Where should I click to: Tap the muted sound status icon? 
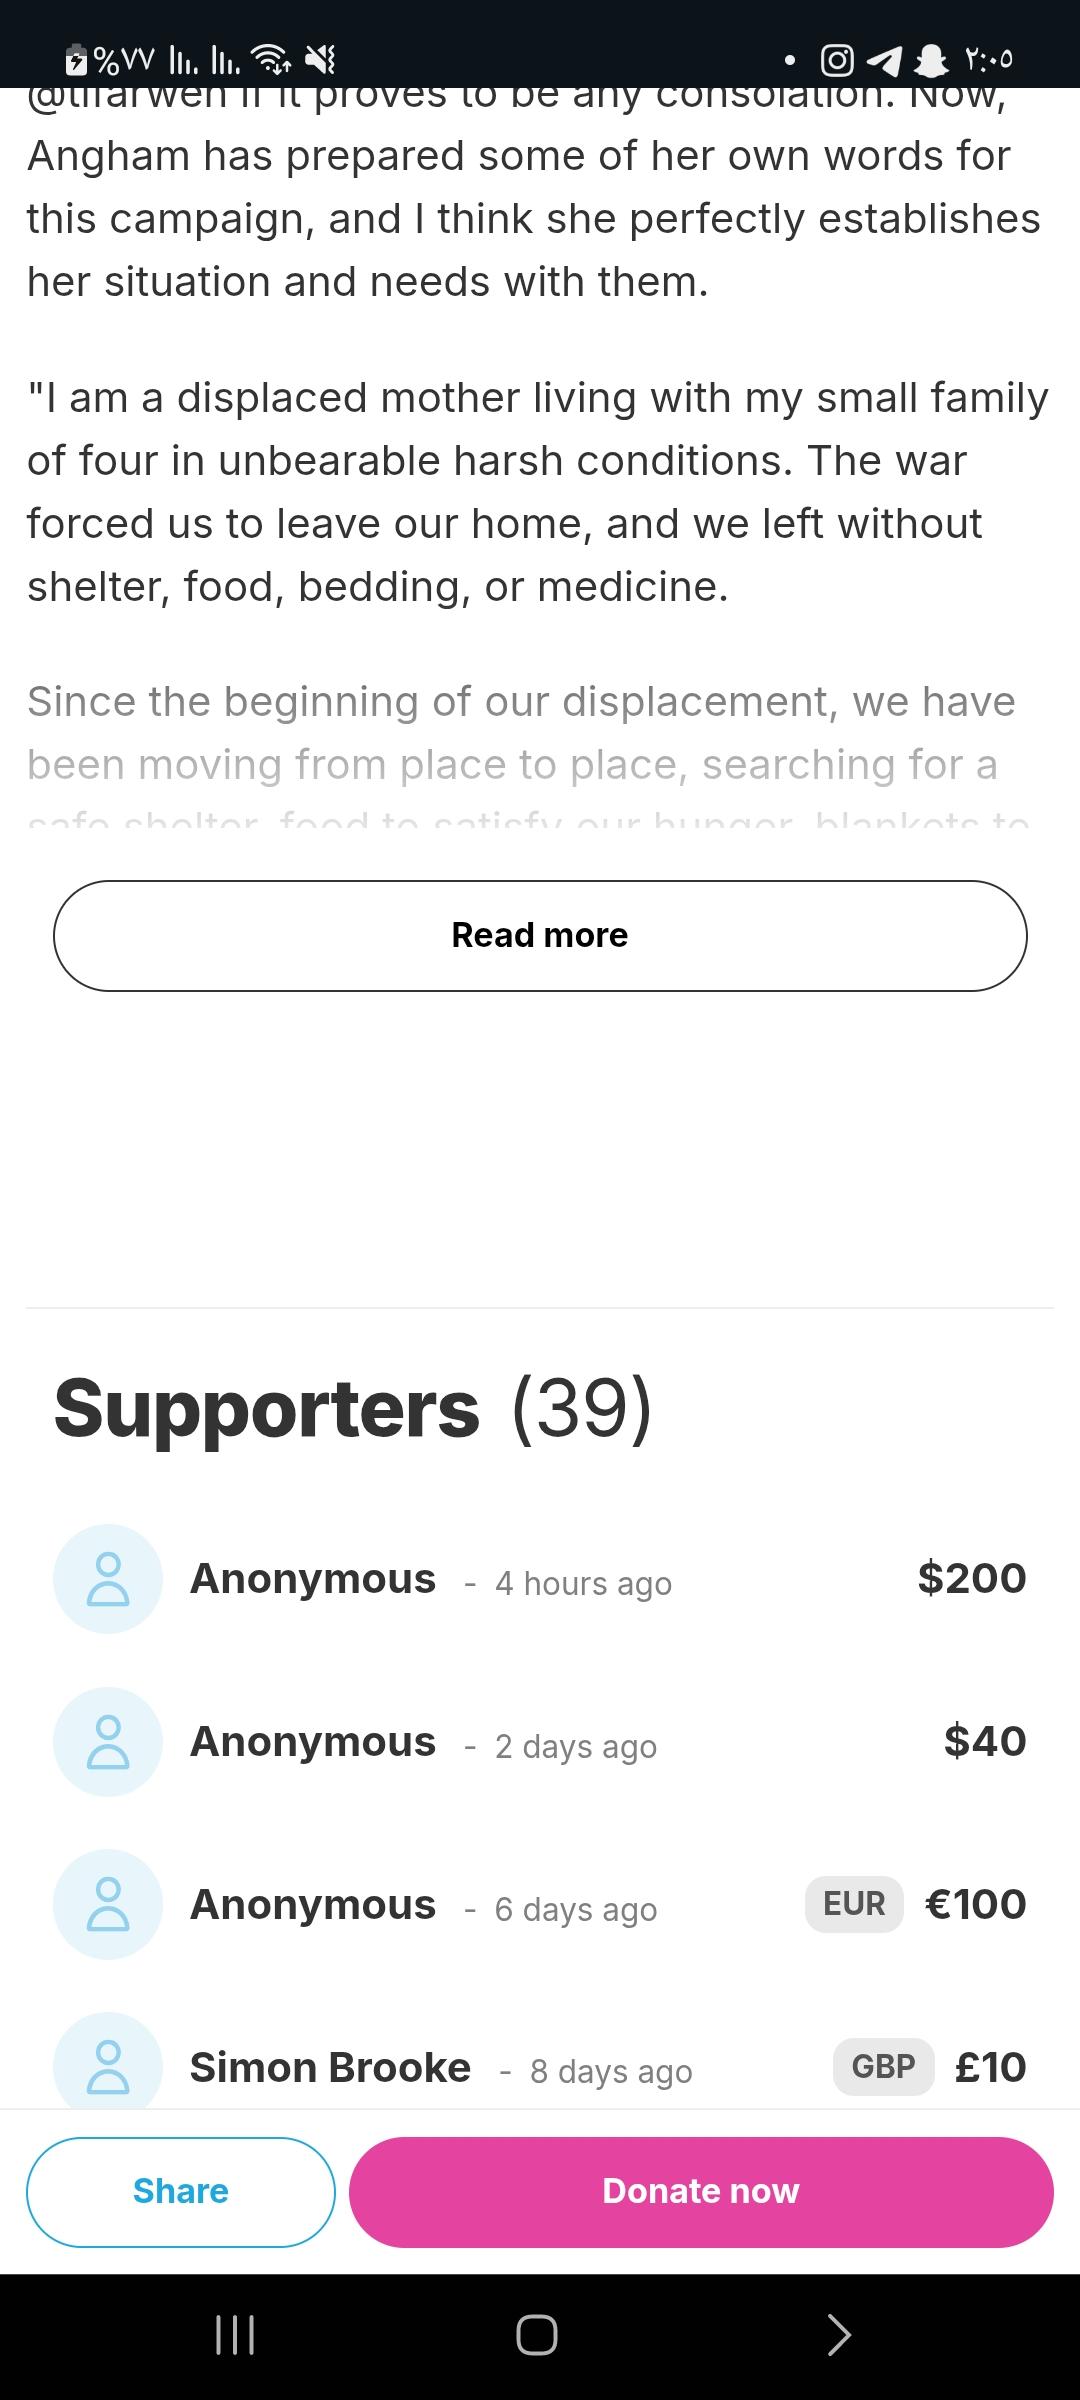pyautogui.click(x=320, y=61)
